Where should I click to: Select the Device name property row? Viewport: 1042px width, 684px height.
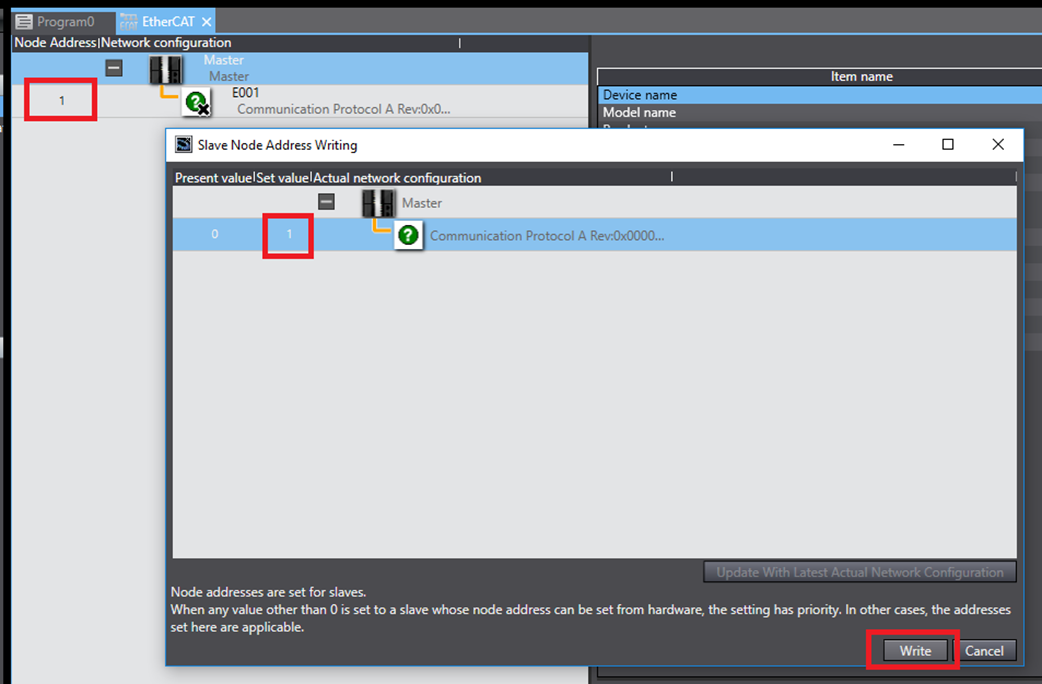click(x=640, y=95)
